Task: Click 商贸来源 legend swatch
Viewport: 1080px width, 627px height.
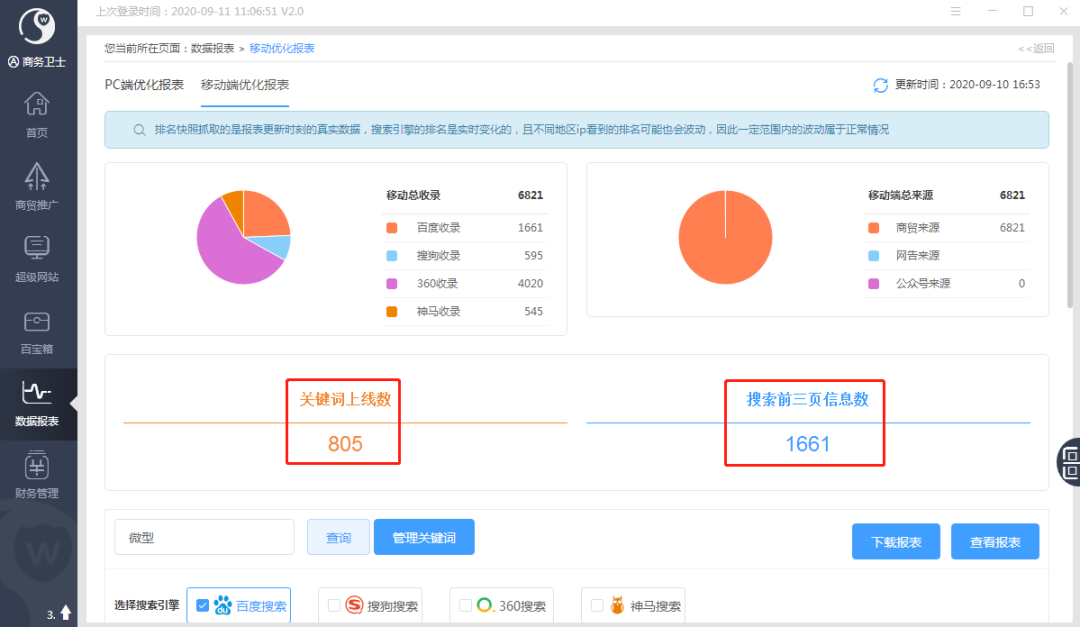Action: [873, 228]
